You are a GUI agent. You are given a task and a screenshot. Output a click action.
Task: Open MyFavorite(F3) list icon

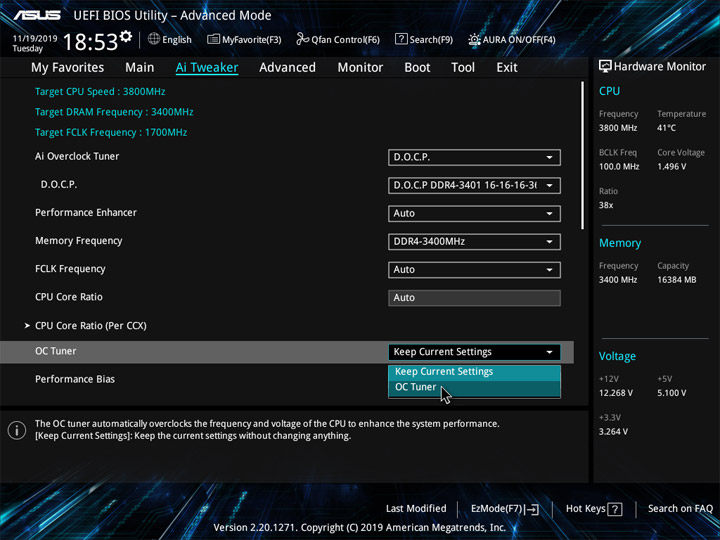pyautogui.click(x=213, y=39)
